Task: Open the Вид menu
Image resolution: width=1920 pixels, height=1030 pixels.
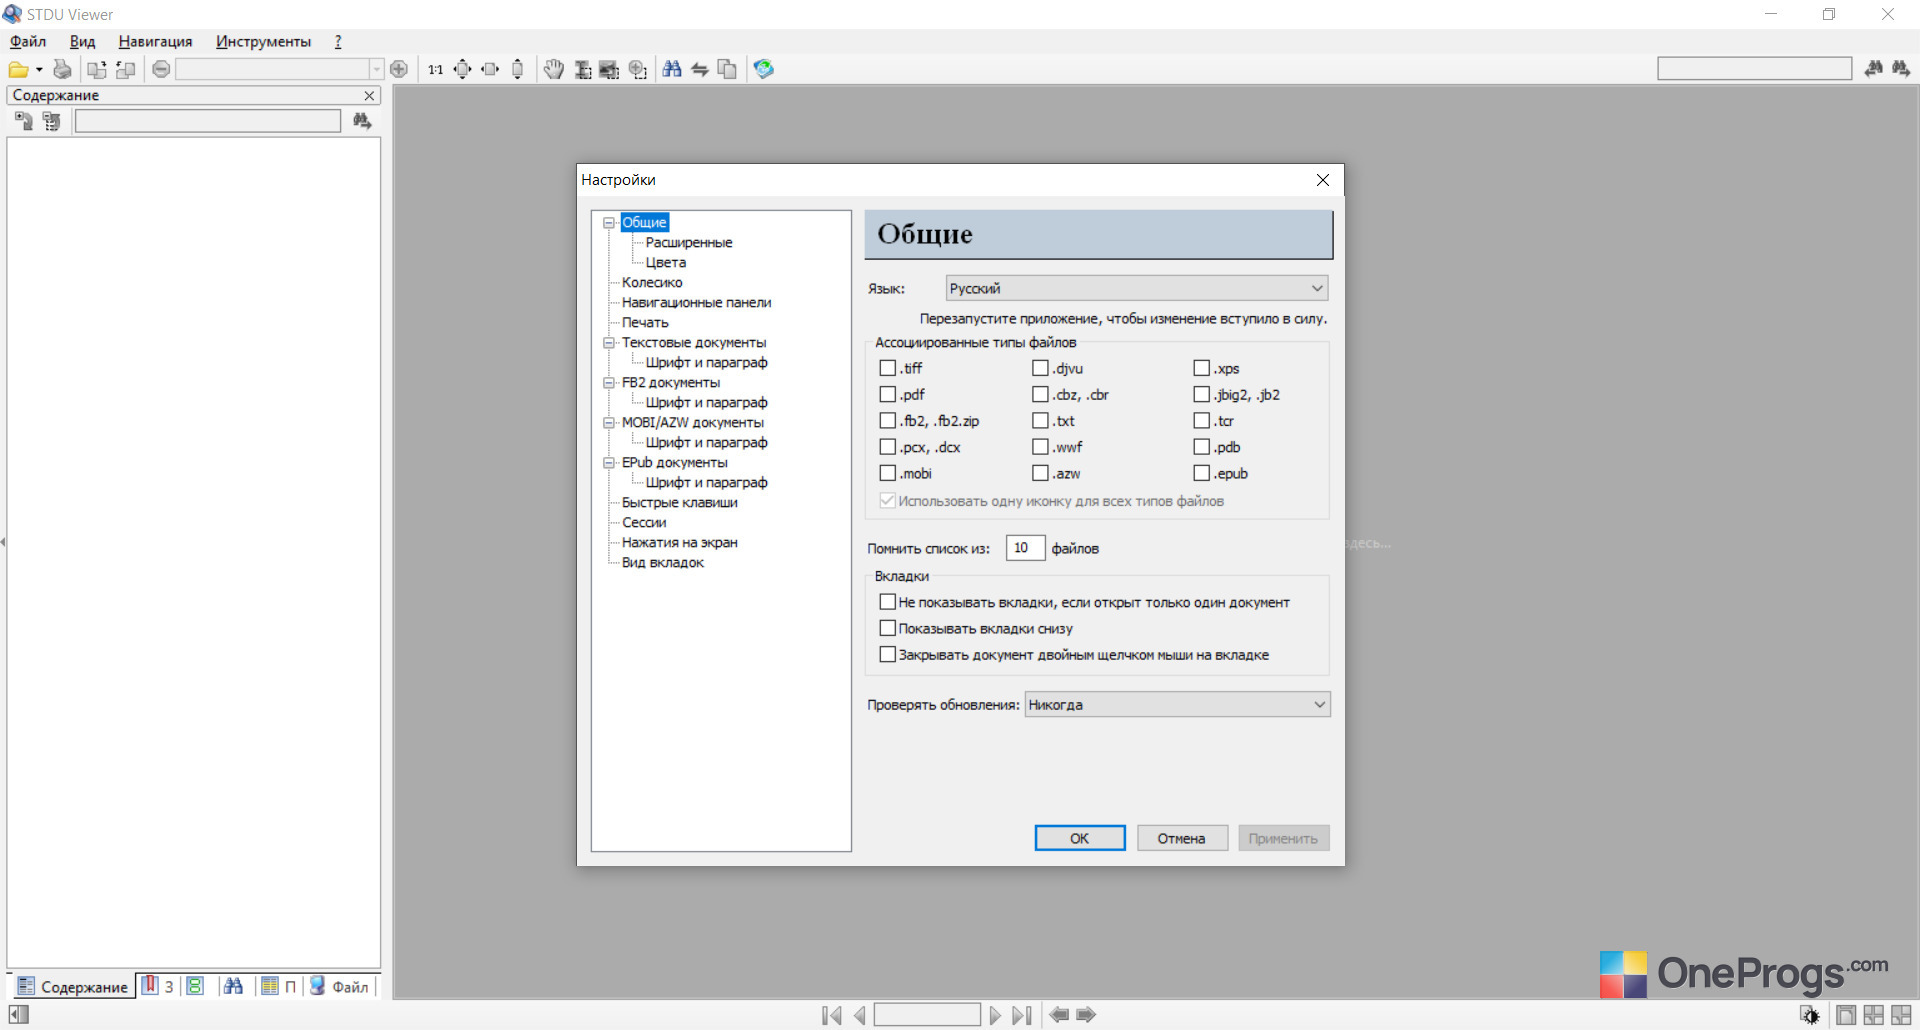Action: 82,41
